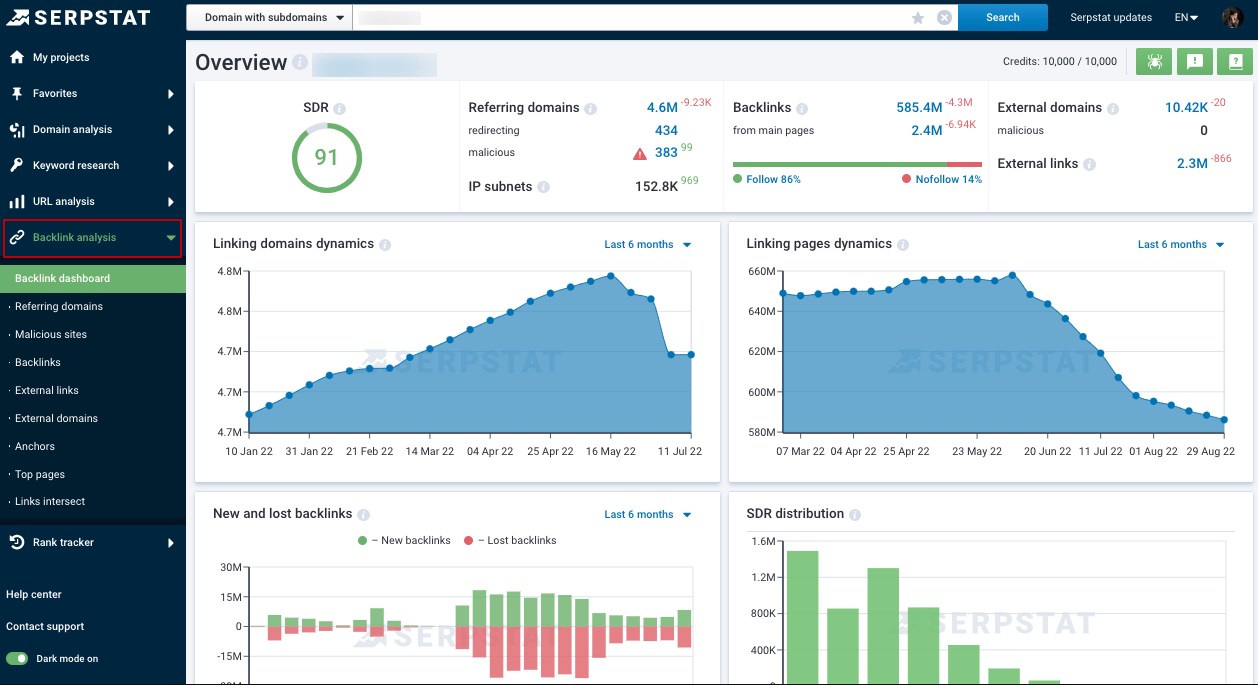Toggle New backlinks legend series
Screen dimensions: 1258x685
coord(404,540)
